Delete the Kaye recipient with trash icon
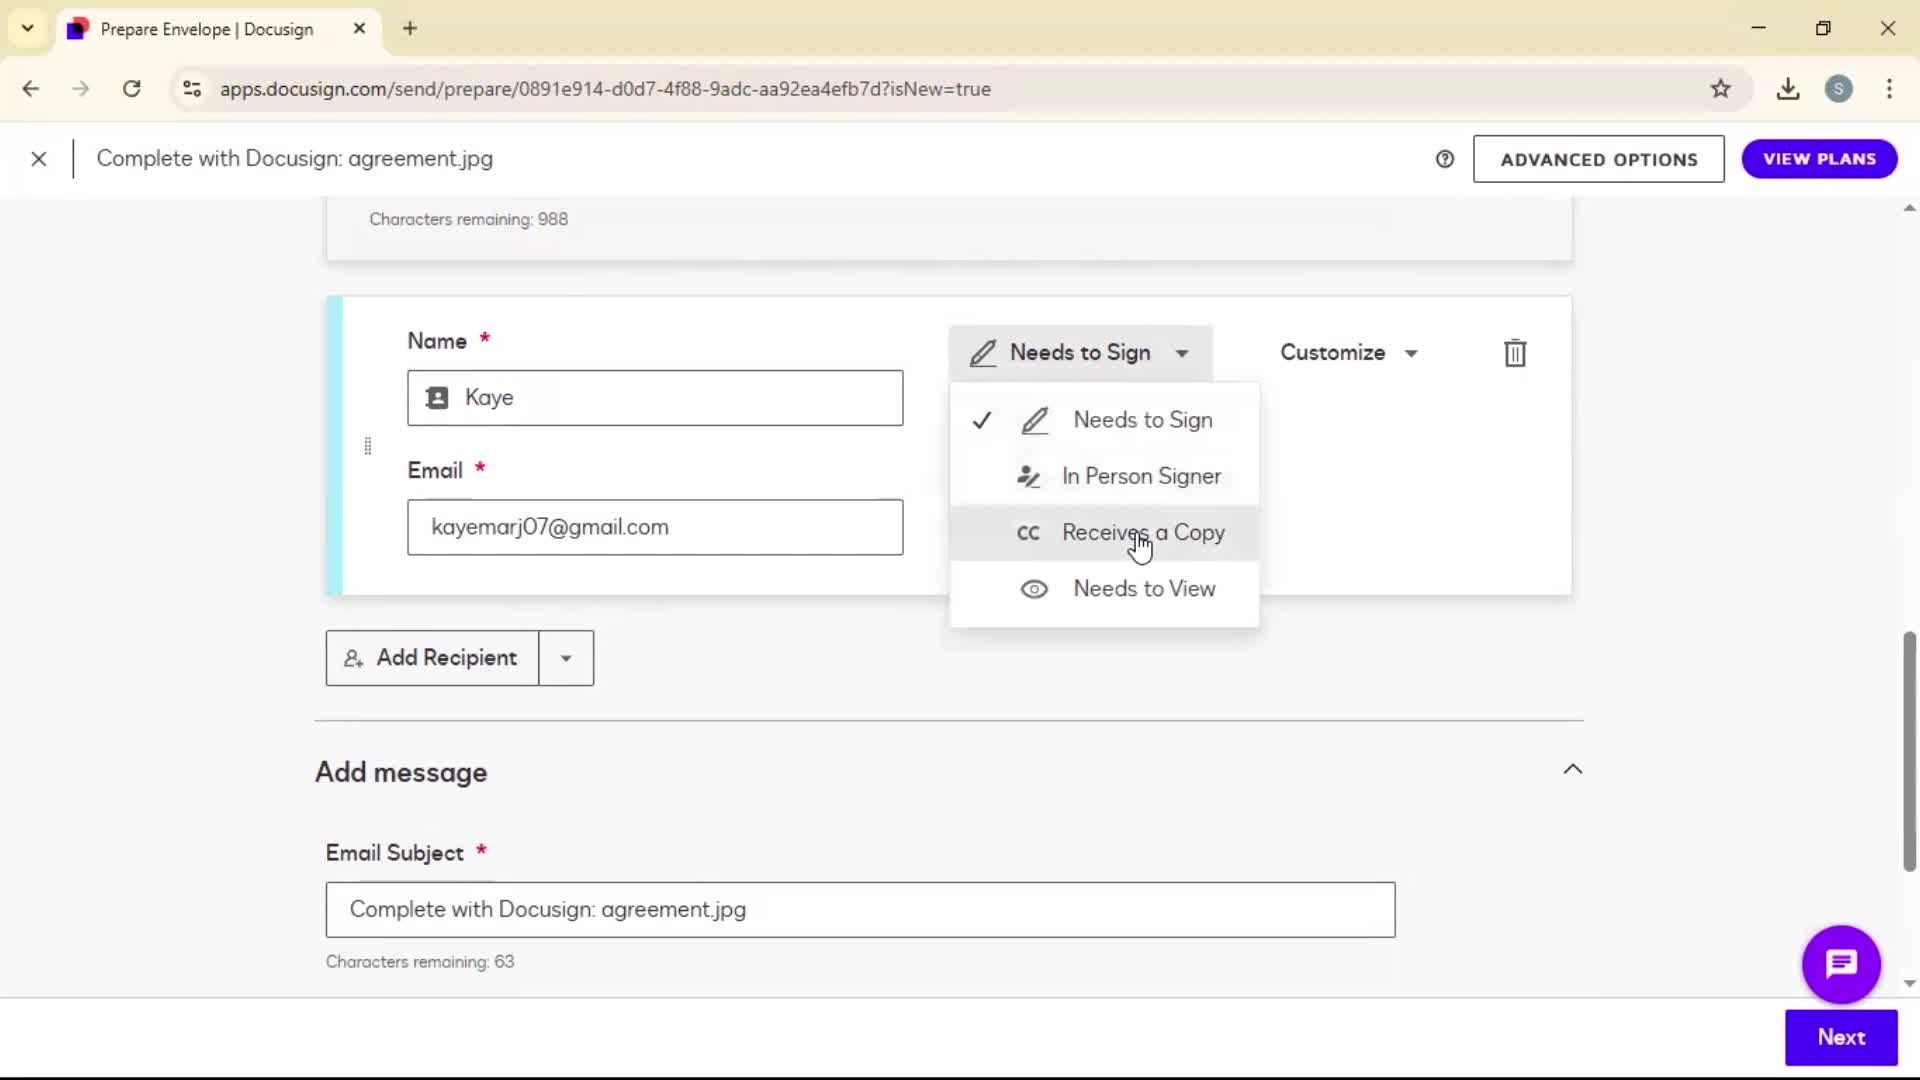The width and height of the screenshot is (1920, 1080). (x=1515, y=353)
